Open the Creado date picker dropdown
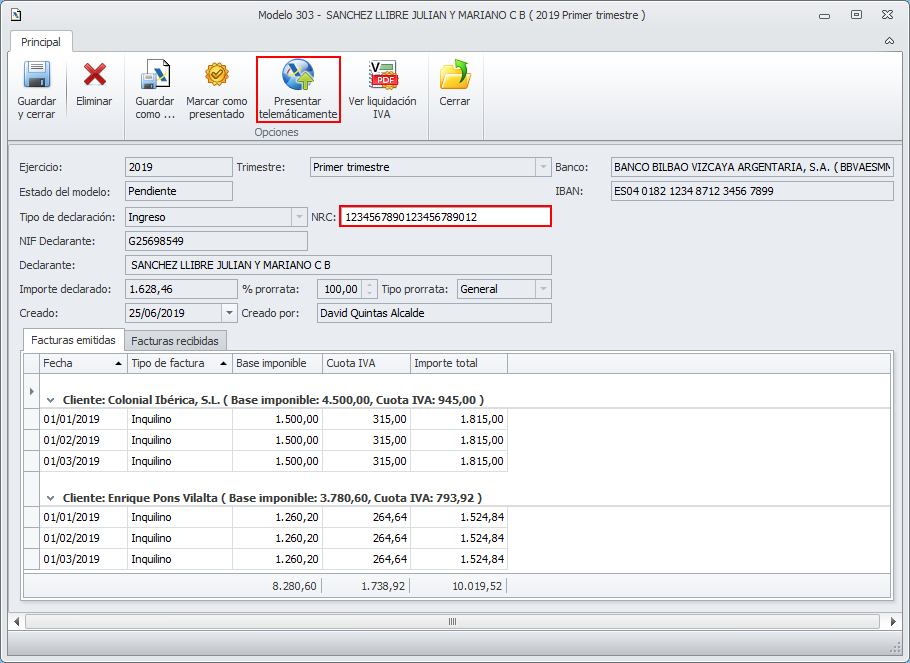The height and width of the screenshot is (663, 910). tap(229, 313)
